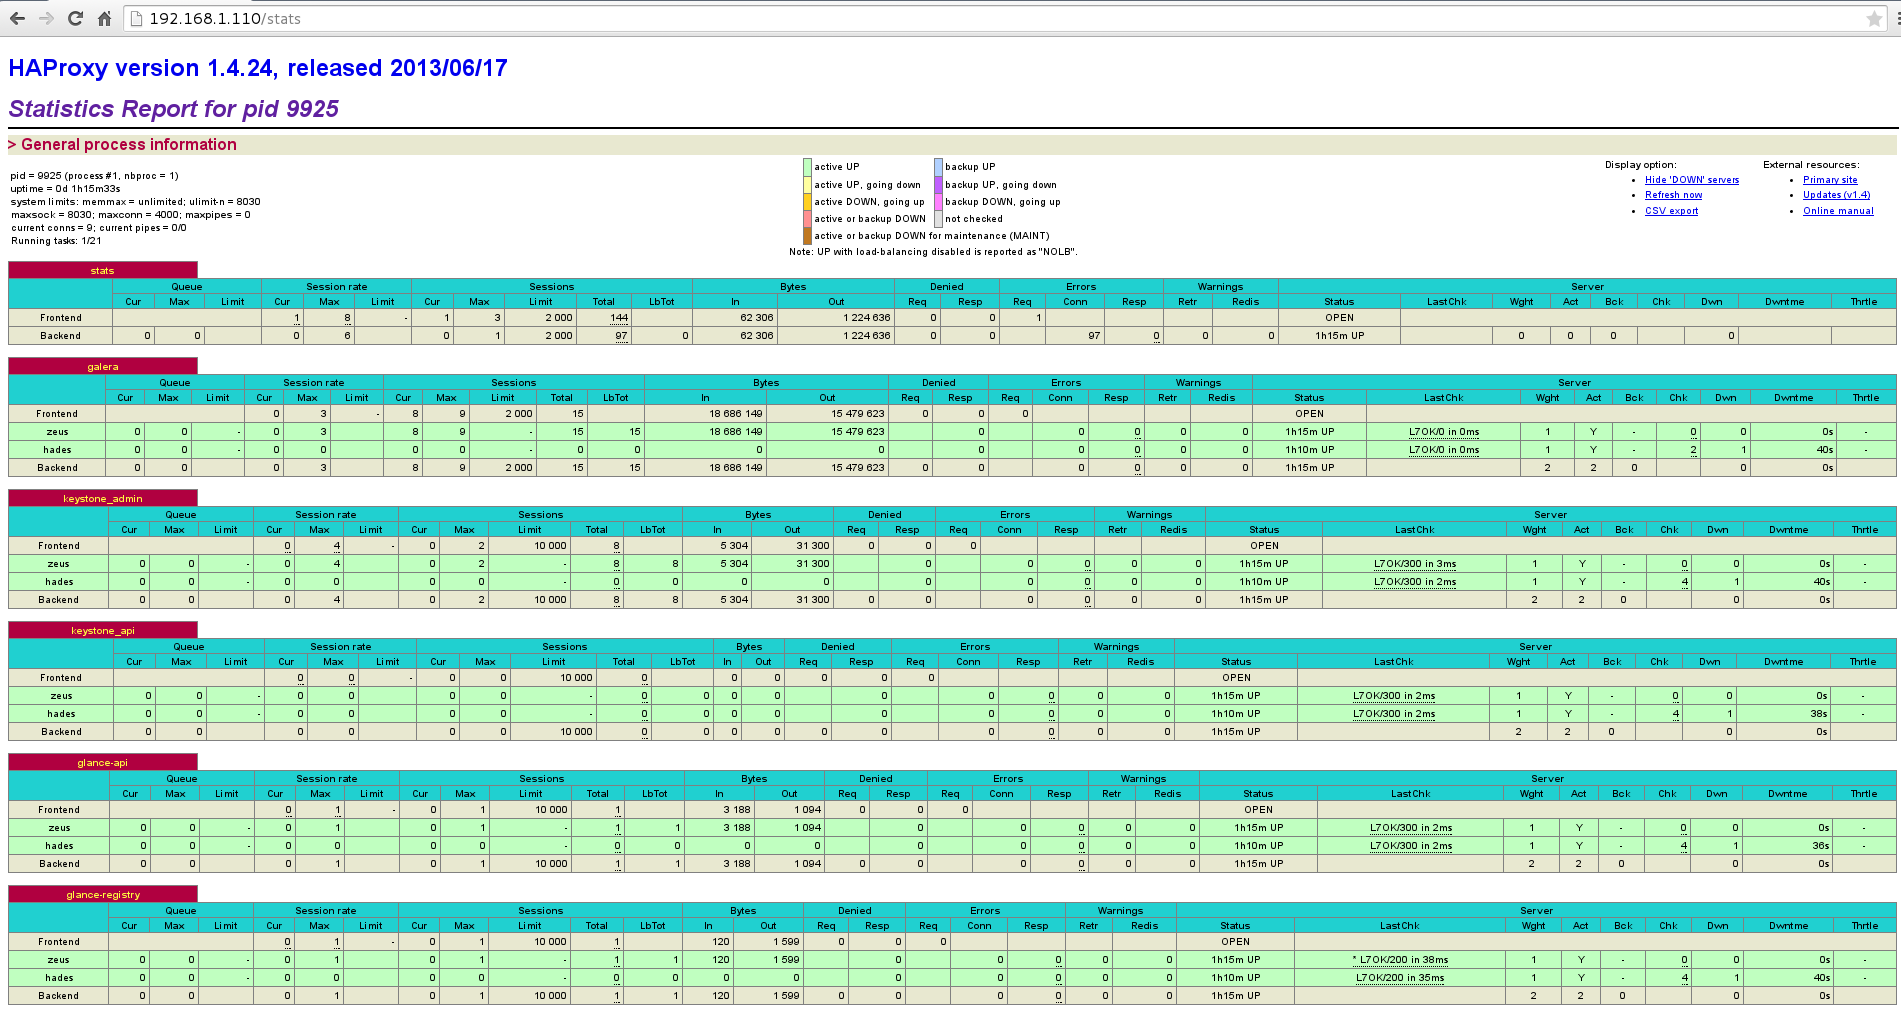Click L7OK/0 in 0ms for galera zeus
The height and width of the screenshot is (1012, 1901).
coord(1444,432)
